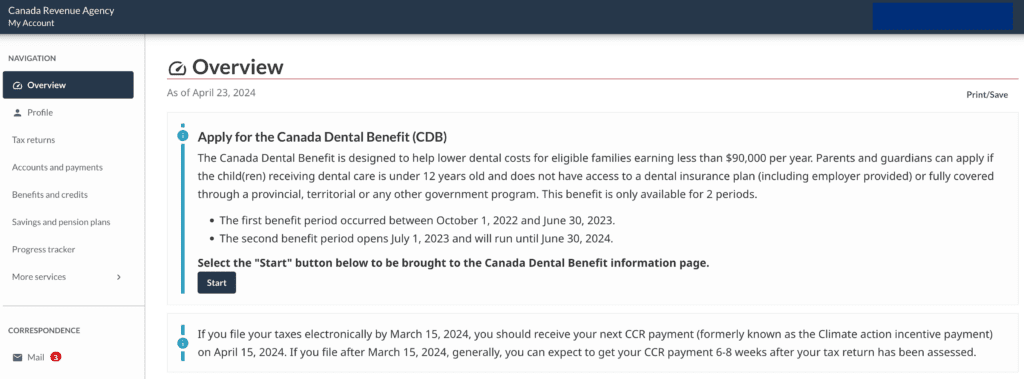Click the blue user box in header
This screenshot has height=379, width=1024.
[942, 16]
